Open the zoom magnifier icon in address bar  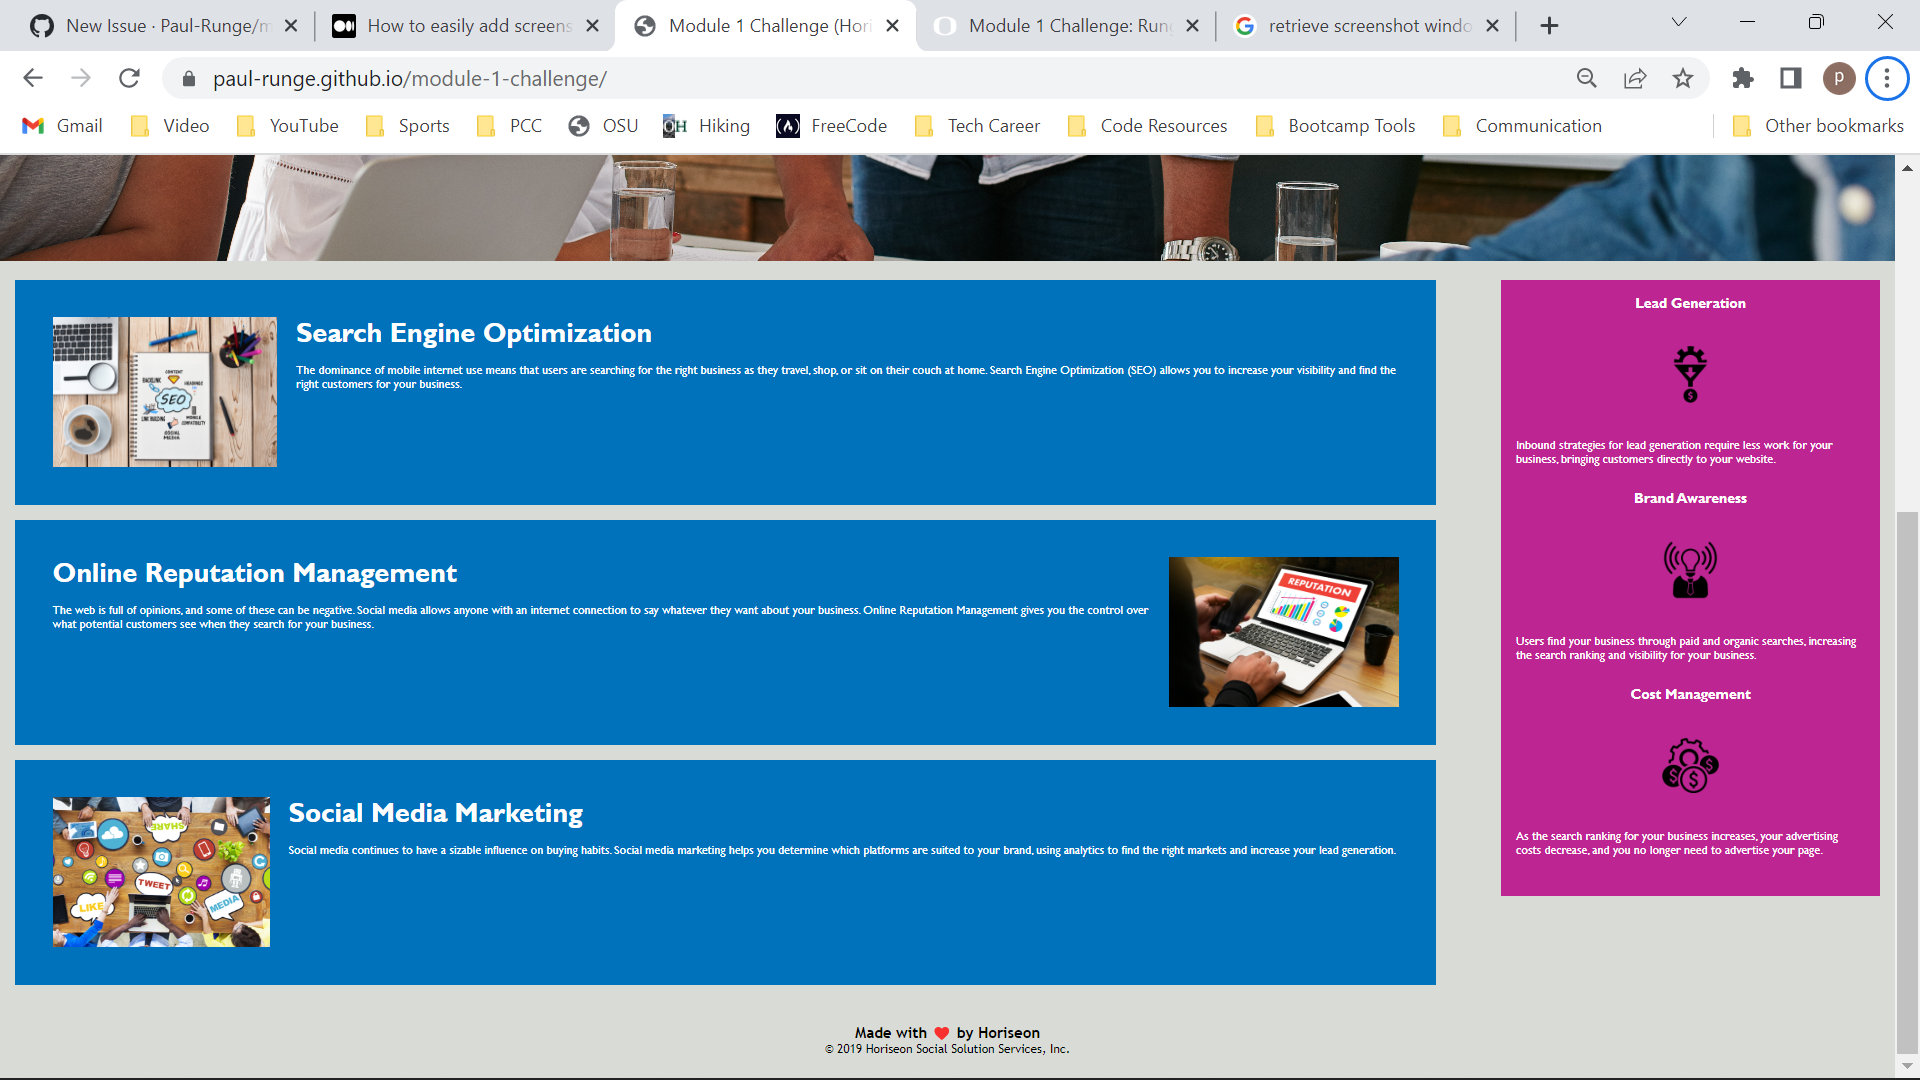(x=1587, y=78)
